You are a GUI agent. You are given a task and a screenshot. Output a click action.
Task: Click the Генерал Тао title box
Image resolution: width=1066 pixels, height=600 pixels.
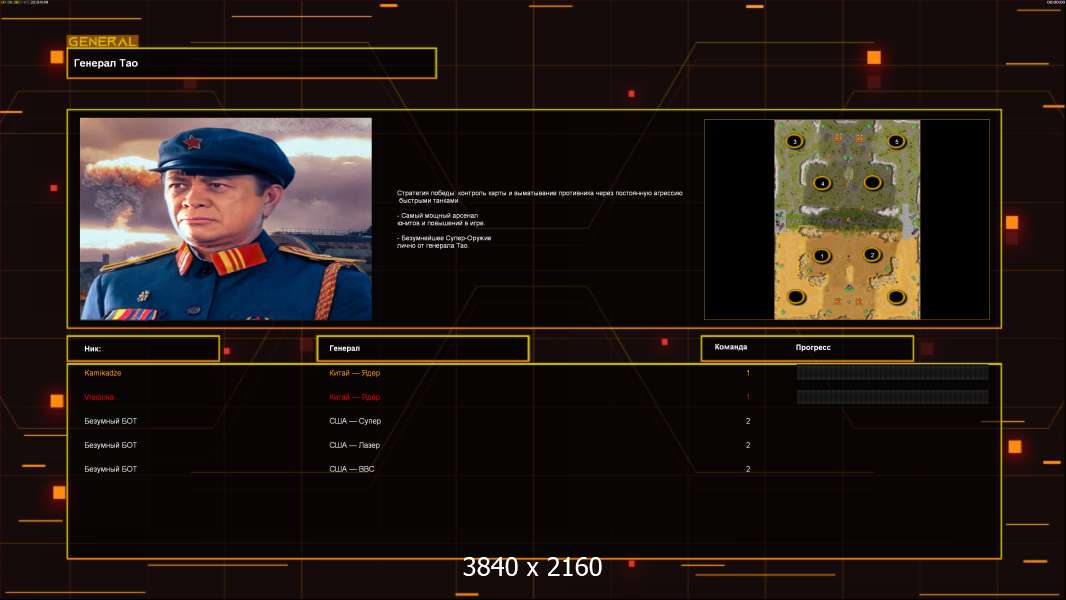click(x=252, y=63)
